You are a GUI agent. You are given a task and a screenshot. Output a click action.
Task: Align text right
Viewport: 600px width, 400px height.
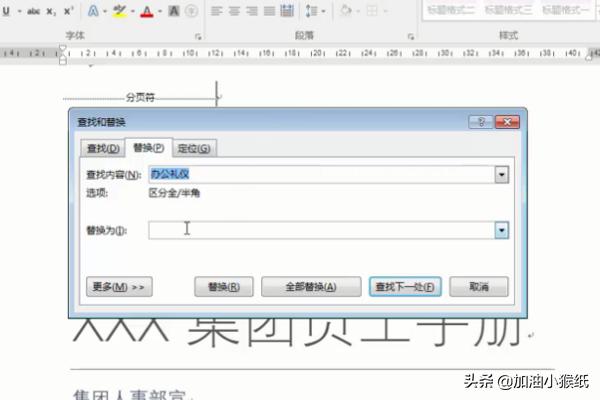pos(252,11)
